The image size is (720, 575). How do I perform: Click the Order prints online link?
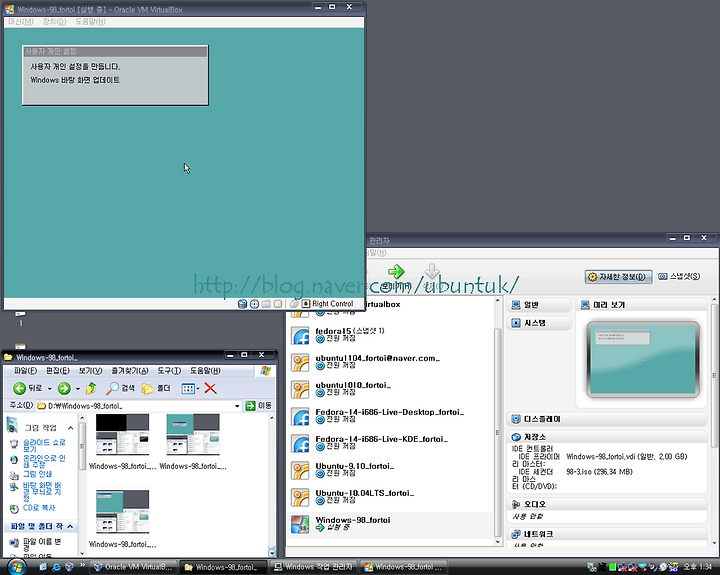[44, 462]
